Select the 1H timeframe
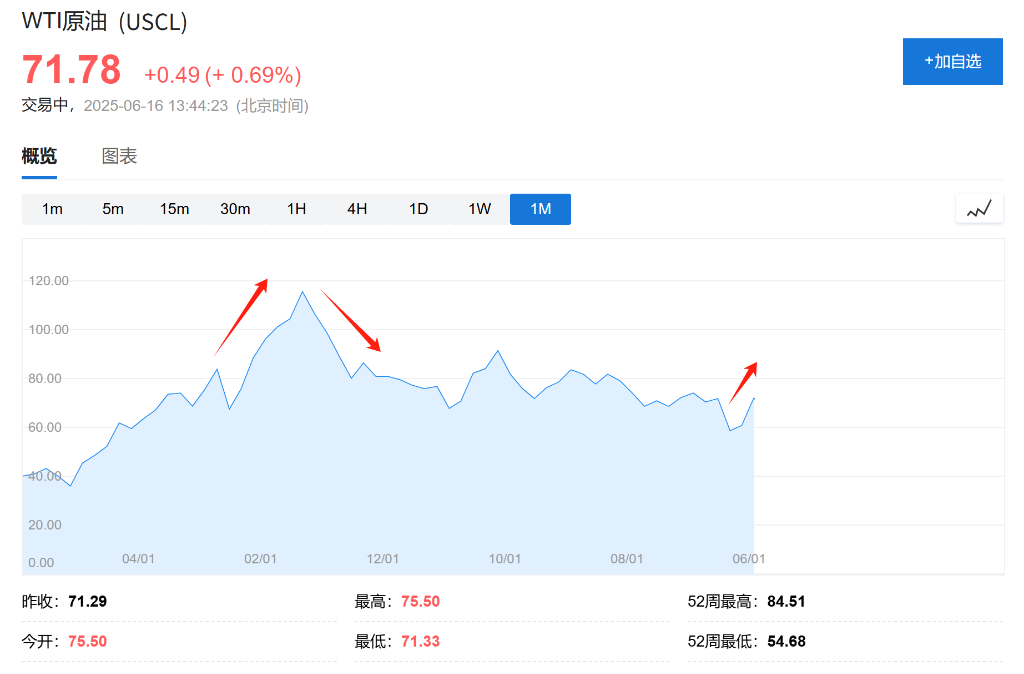The height and width of the screenshot is (674, 1024). 296,209
